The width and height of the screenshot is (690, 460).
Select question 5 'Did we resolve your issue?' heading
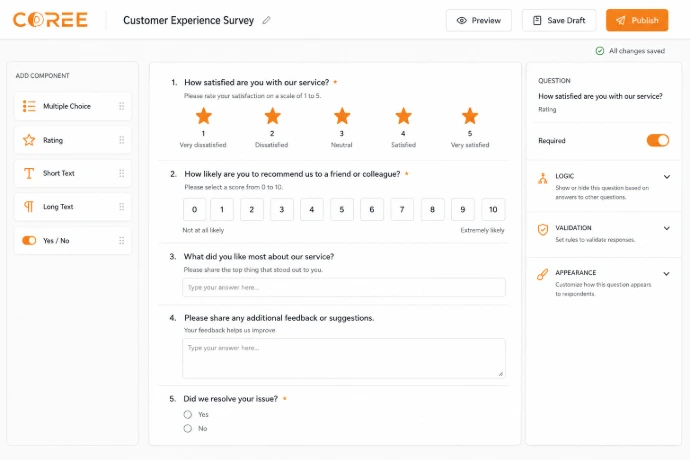[x=231, y=398]
